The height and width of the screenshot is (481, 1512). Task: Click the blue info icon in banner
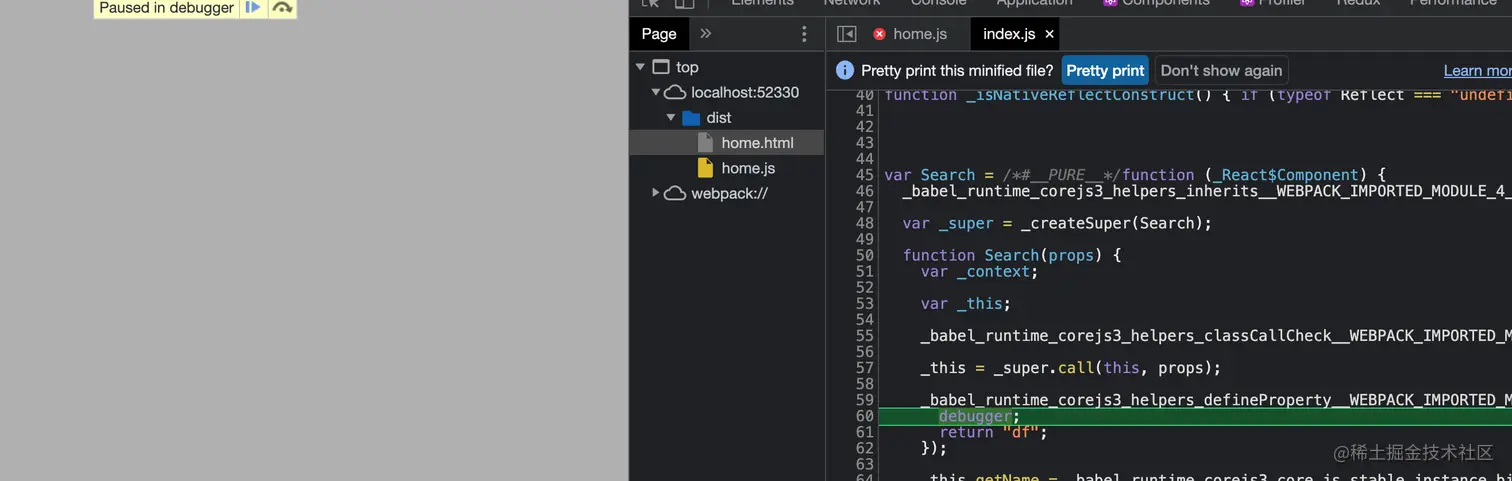pyautogui.click(x=845, y=70)
